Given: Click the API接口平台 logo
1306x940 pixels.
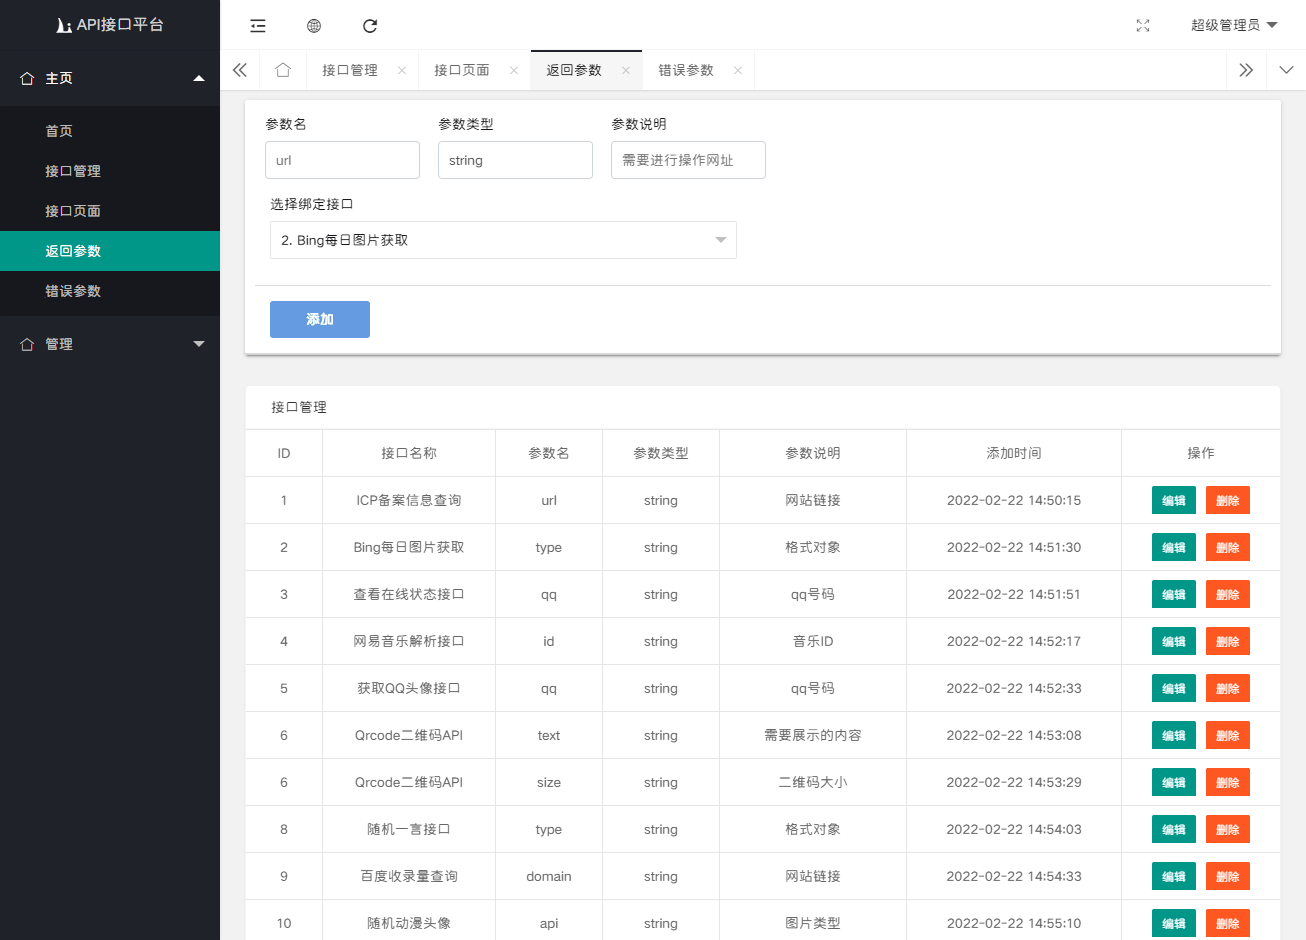Looking at the screenshot, I should click(x=110, y=25).
